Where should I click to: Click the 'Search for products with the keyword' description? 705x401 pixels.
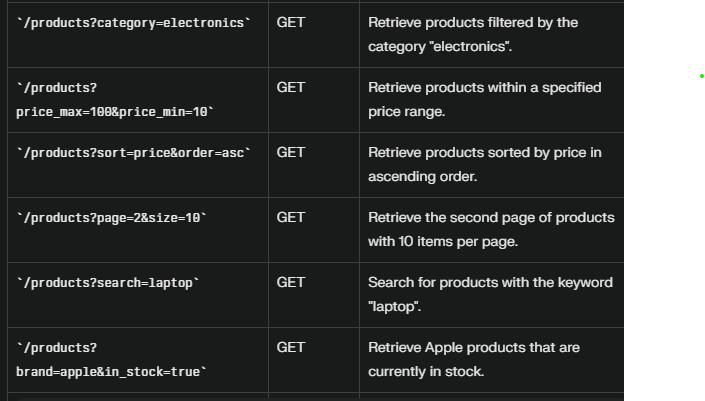[x=490, y=282]
